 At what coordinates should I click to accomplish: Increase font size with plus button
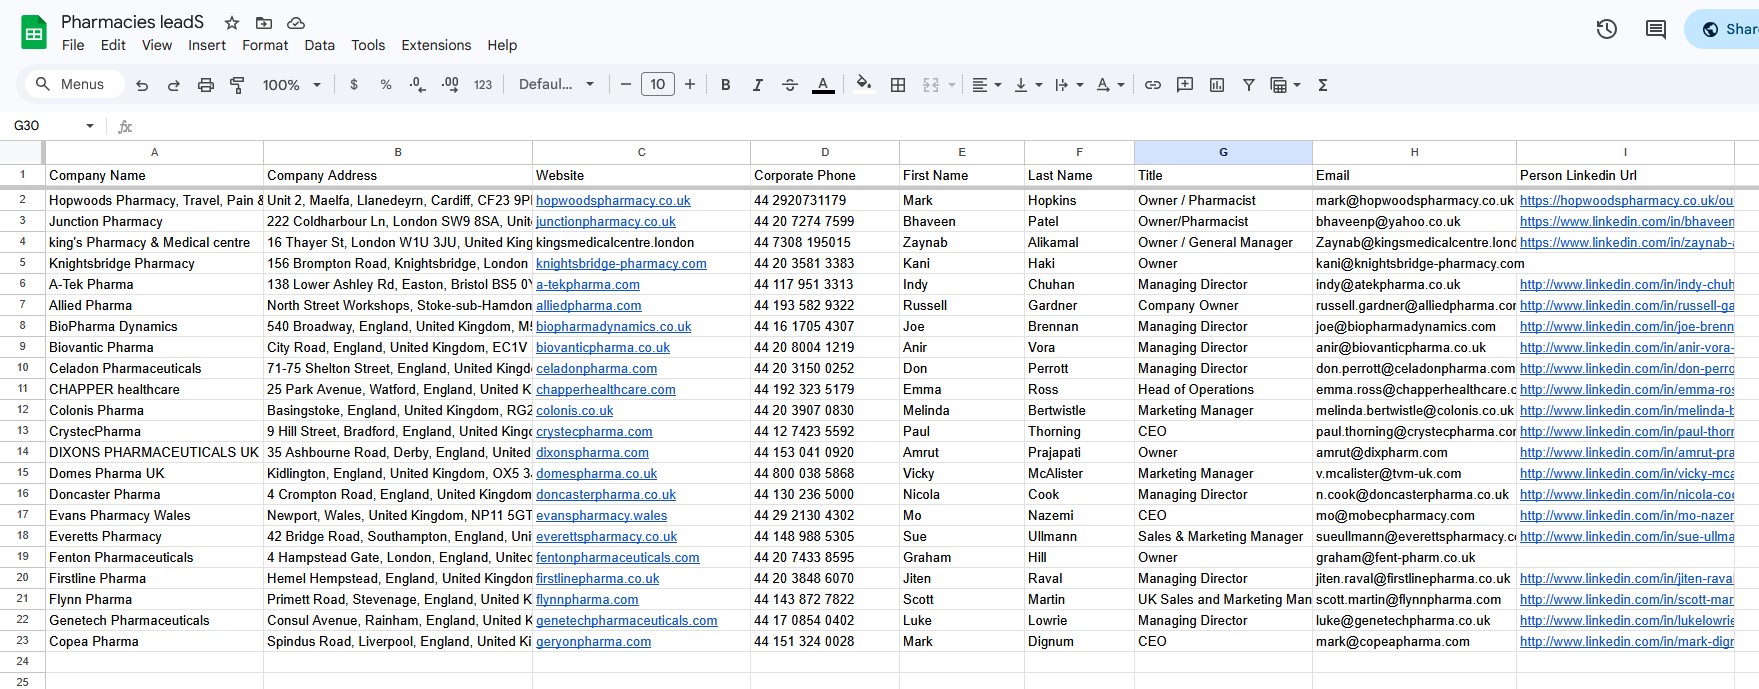[690, 85]
